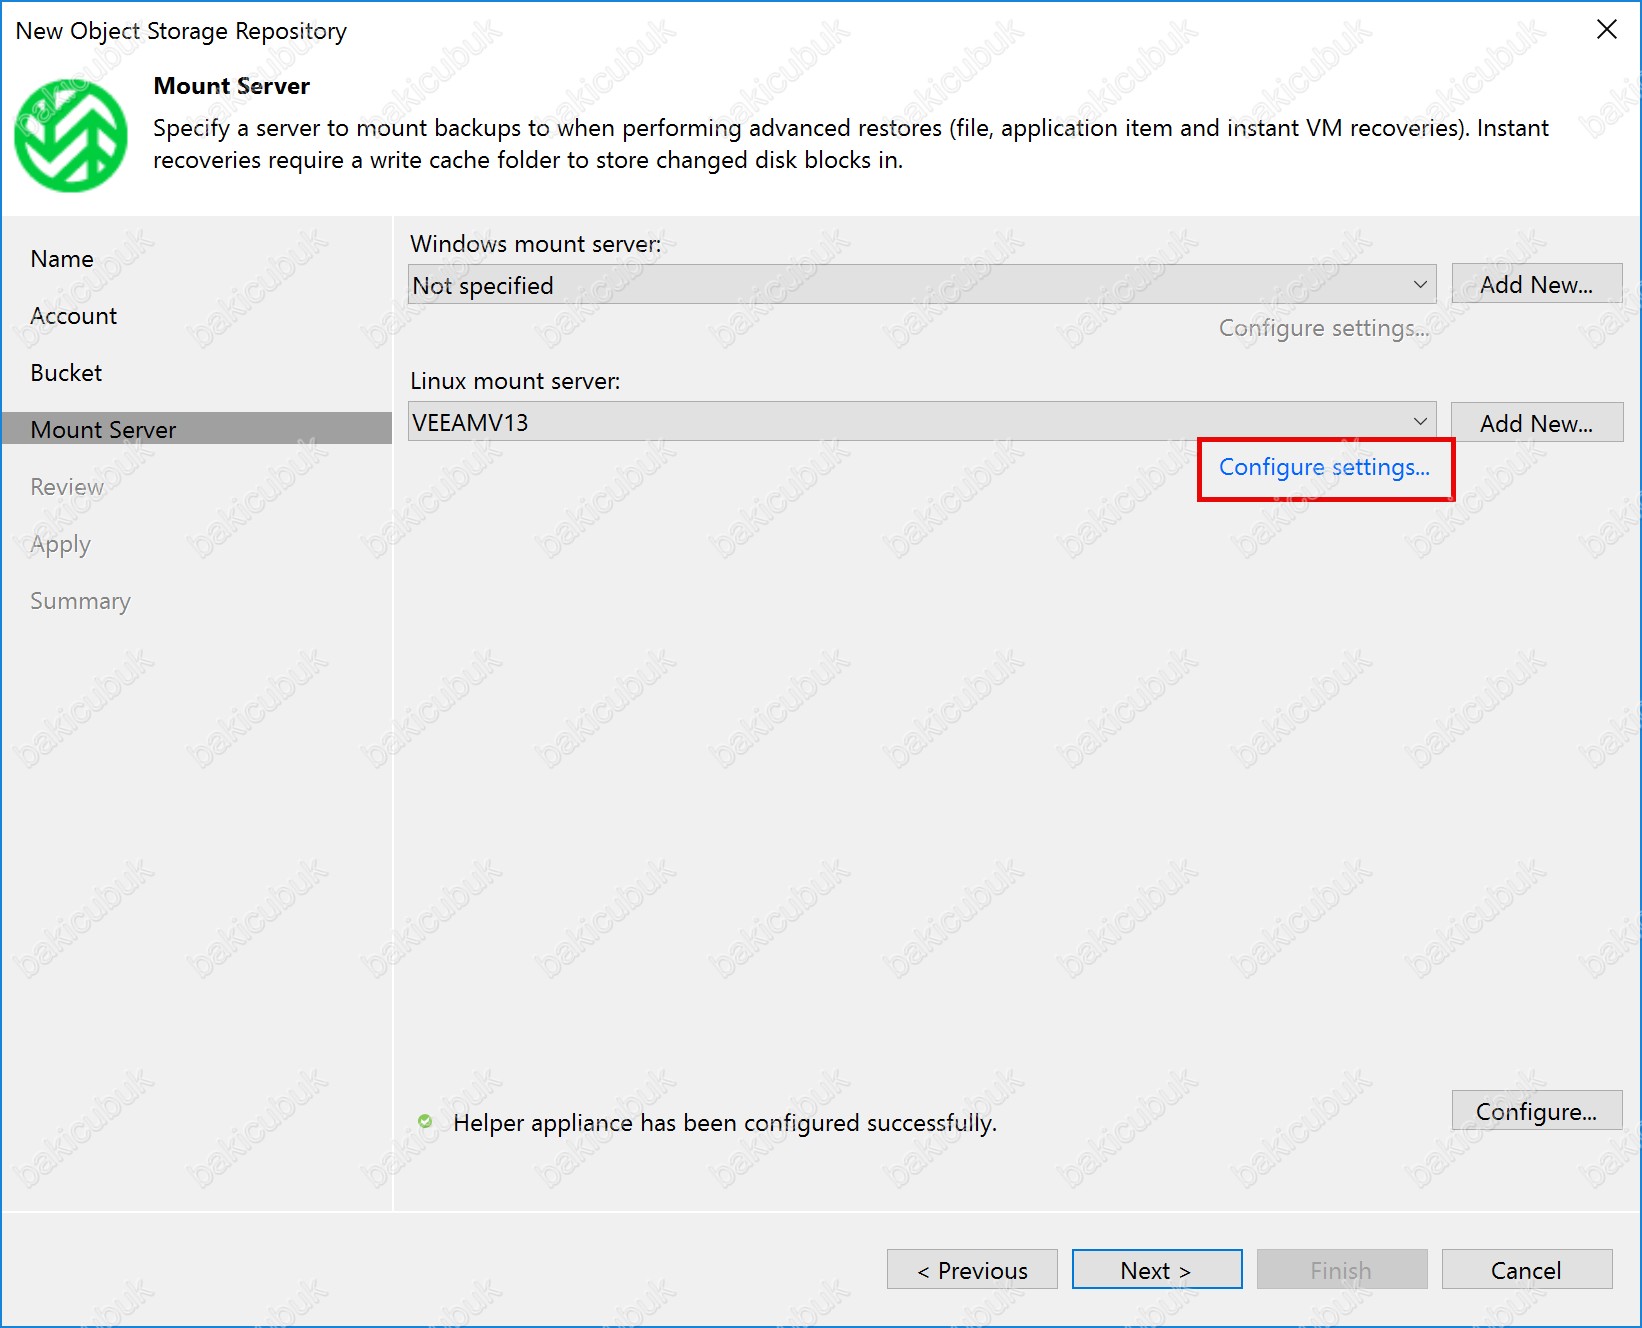This screenshot has height=1328, width=1642.
Task: Proceed with the Next button
Action: click(1156, 1270)
